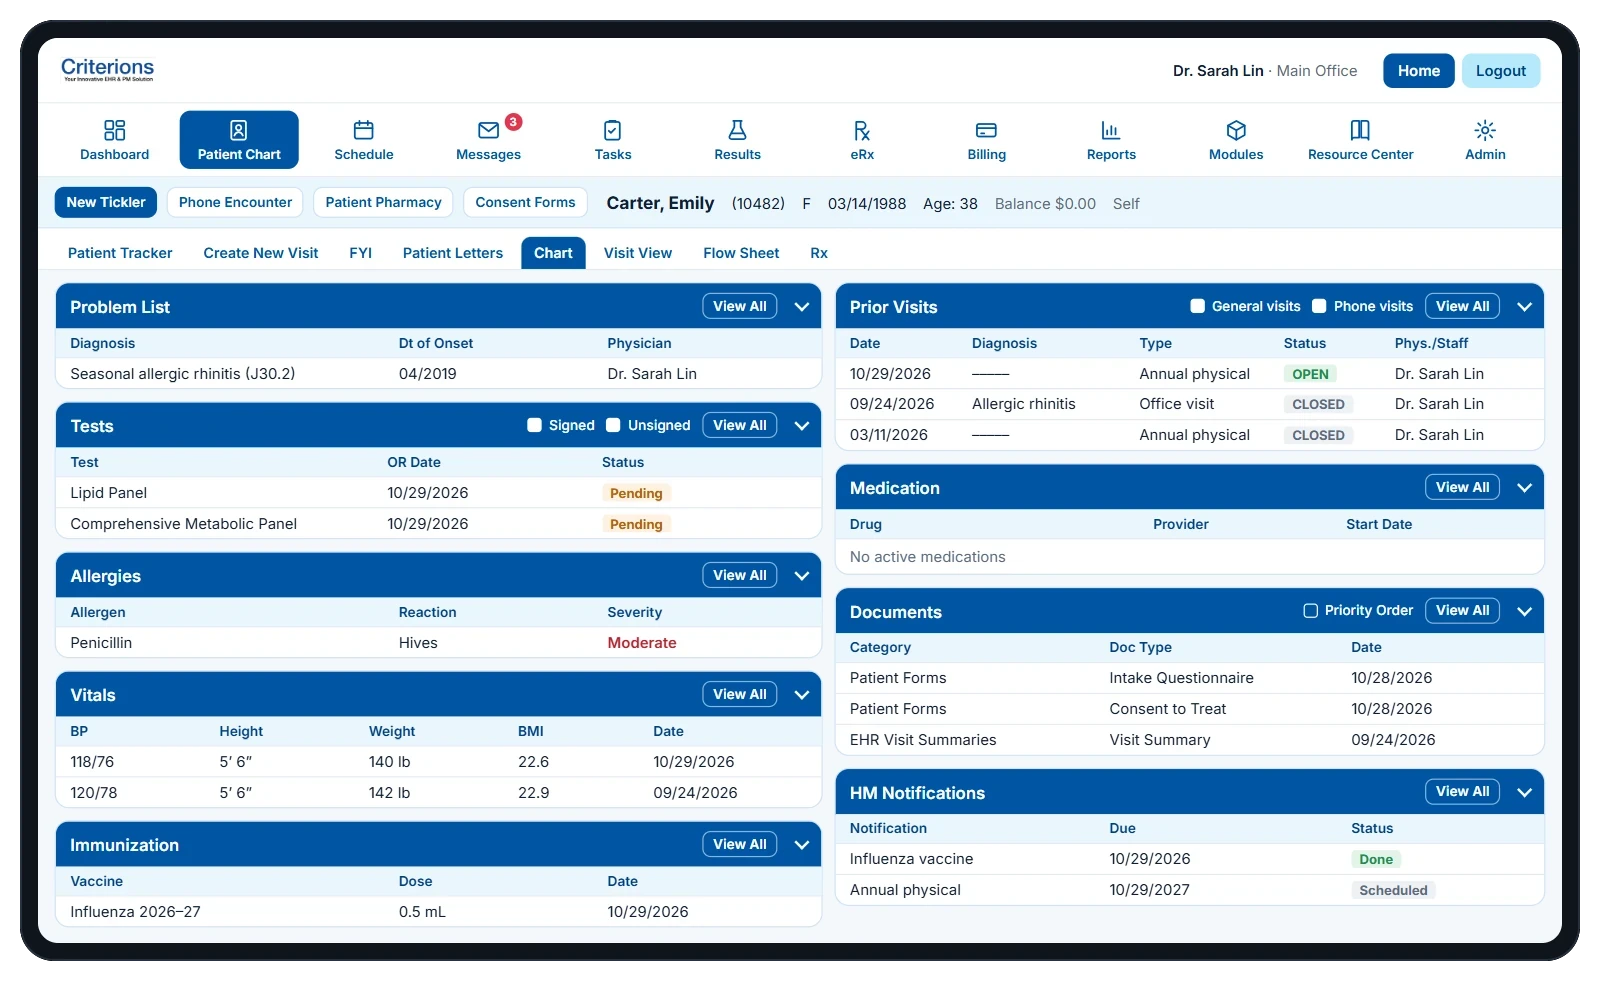Switch to the Visit View tab
This screenshot has height=1000, width=1600.
pyautogui.click(x=638, y=253)
